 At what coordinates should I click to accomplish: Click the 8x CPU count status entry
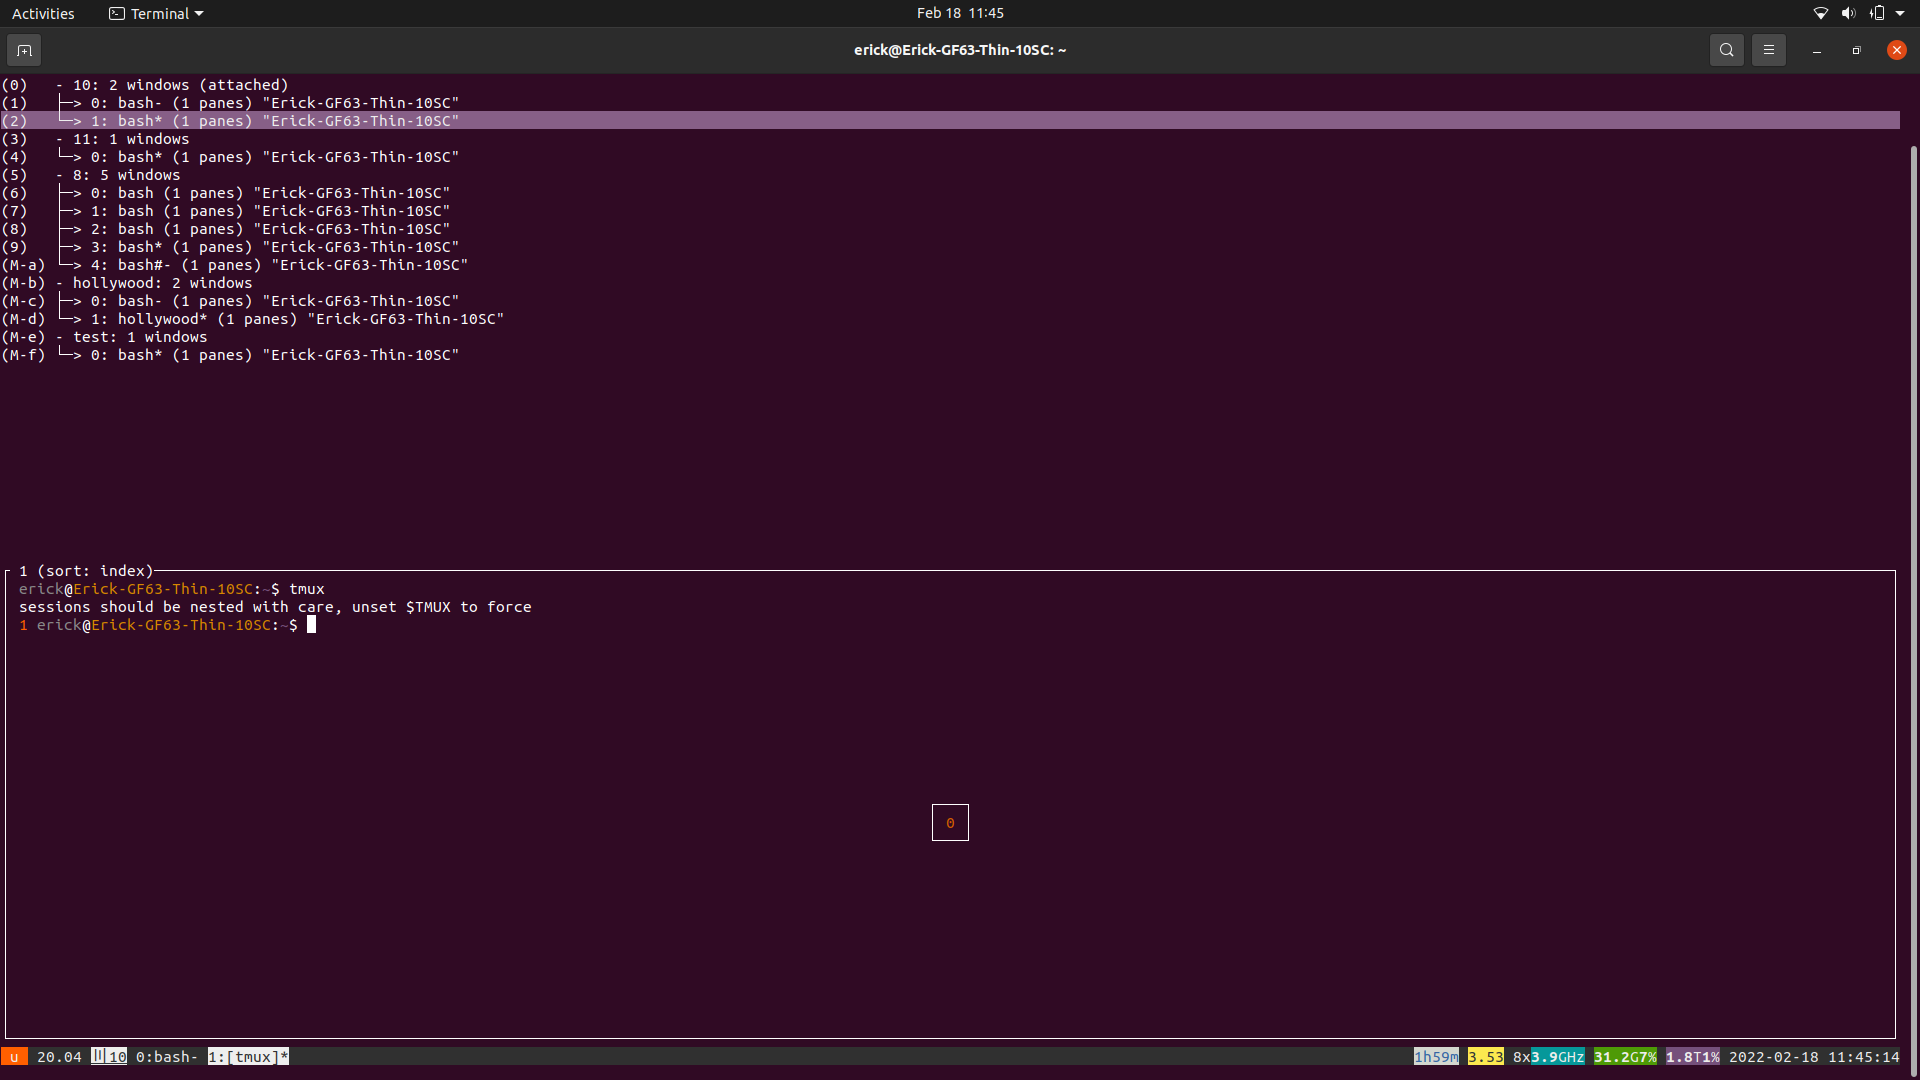pyautogui.click(x=1521, y=1057)
